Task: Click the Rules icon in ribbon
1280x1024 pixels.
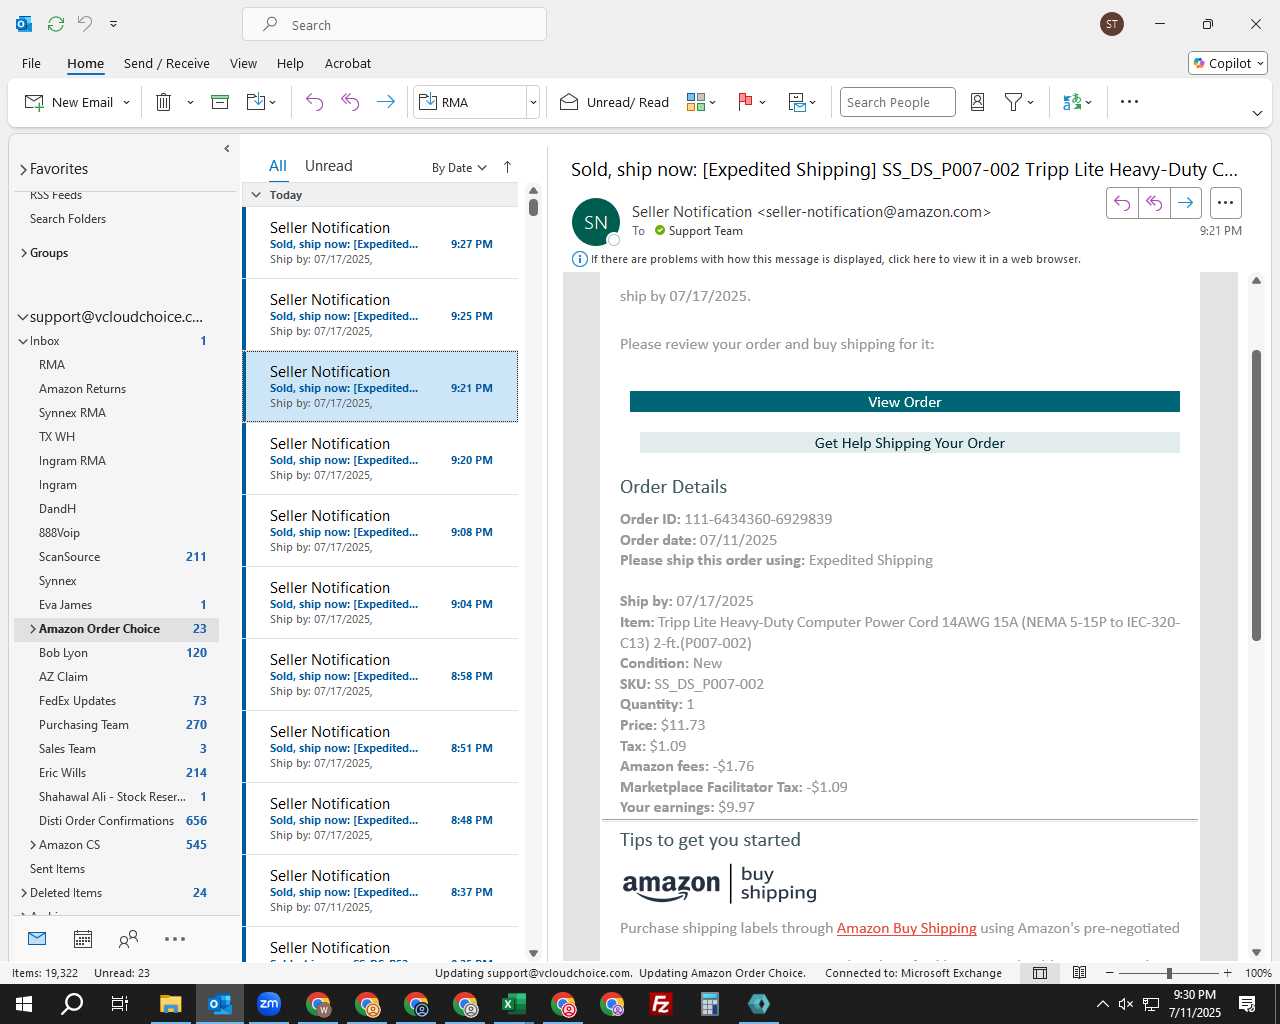Action: point(797,102)
